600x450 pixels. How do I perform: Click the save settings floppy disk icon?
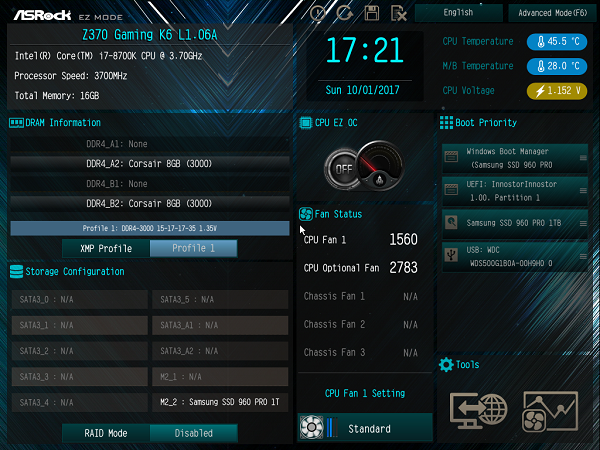pyautogui.click(x=372, y=13)
